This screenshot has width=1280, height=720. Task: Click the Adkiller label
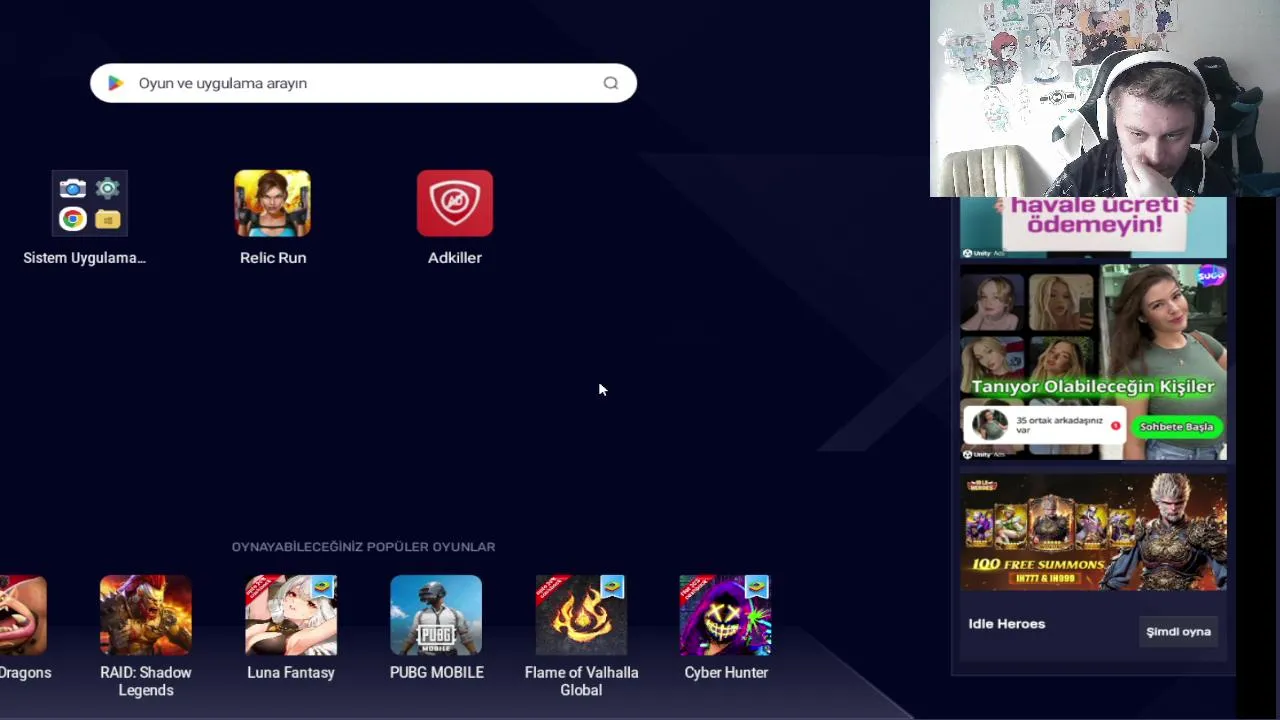coord(455,258)
